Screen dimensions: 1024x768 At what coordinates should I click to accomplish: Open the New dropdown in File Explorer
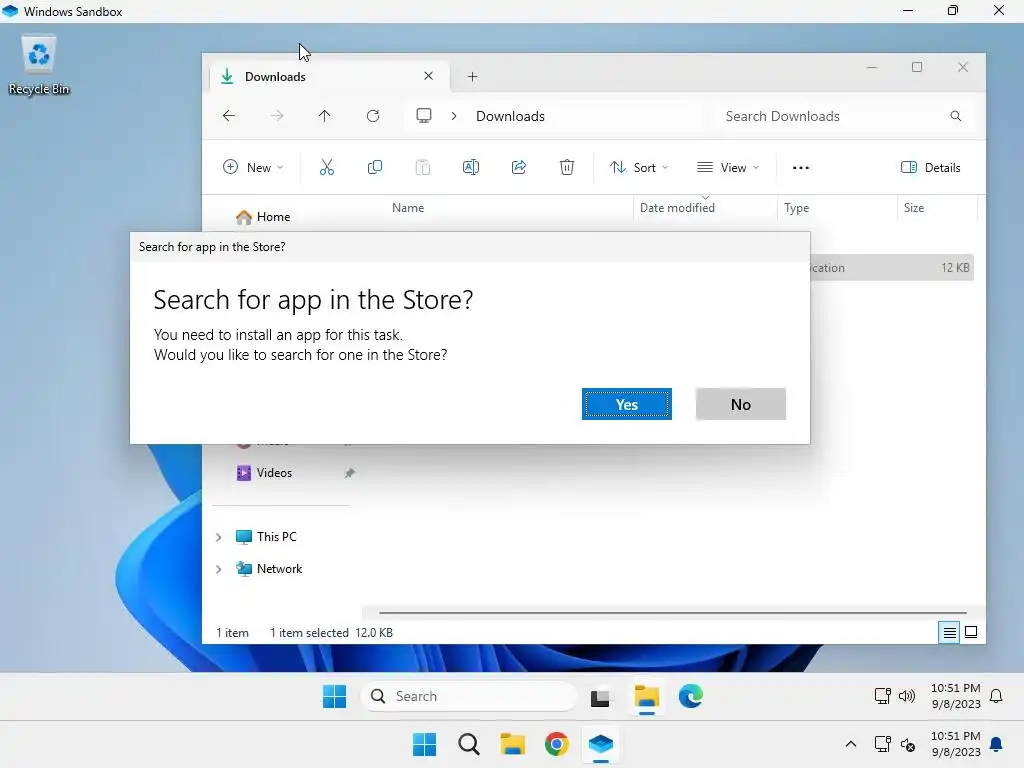pyautogui.click(x=253, y=167)
